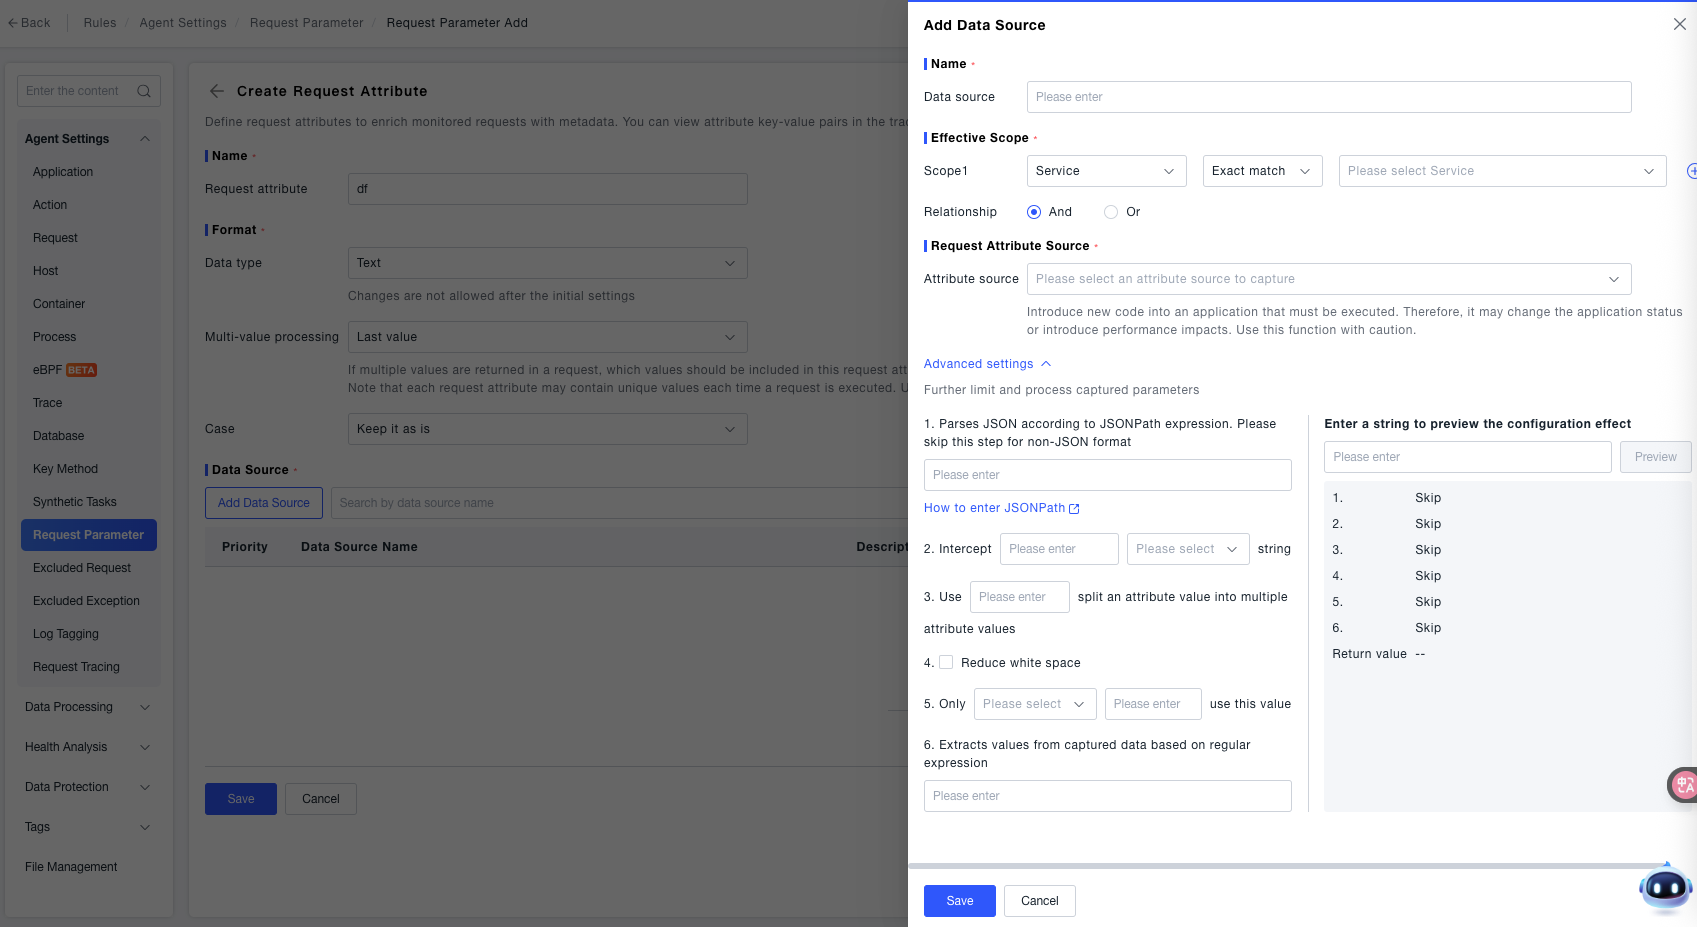Click the add scope plus icon

[x=1691, y=171]
